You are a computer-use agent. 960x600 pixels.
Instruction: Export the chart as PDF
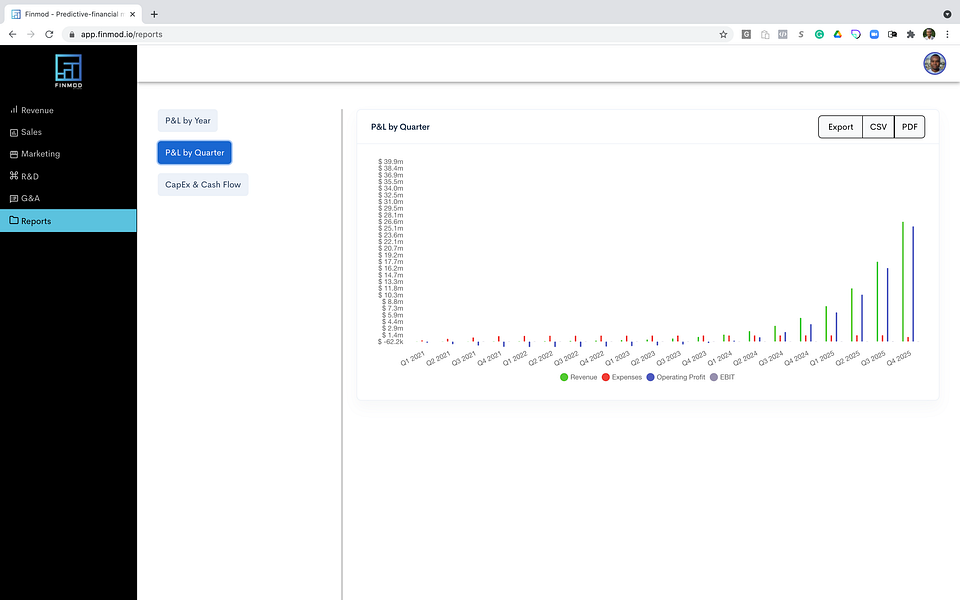(x=909, y=127)
